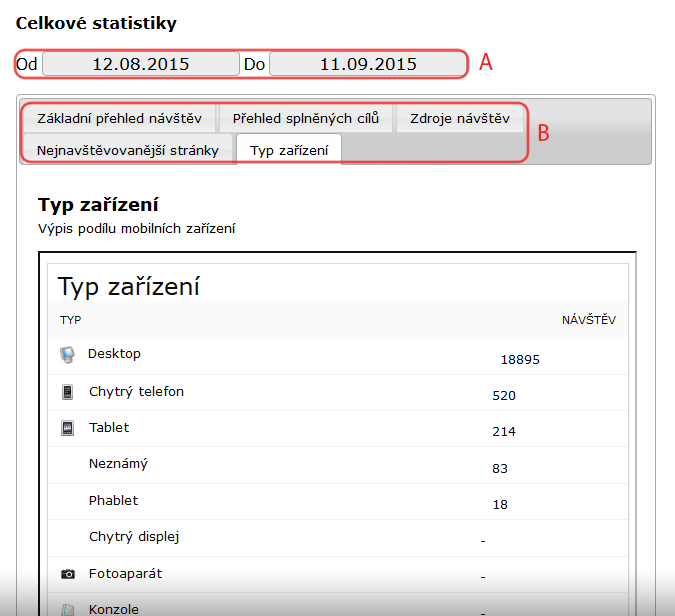Click the console icon beside Konzole
675x616 pixels.
67,608
